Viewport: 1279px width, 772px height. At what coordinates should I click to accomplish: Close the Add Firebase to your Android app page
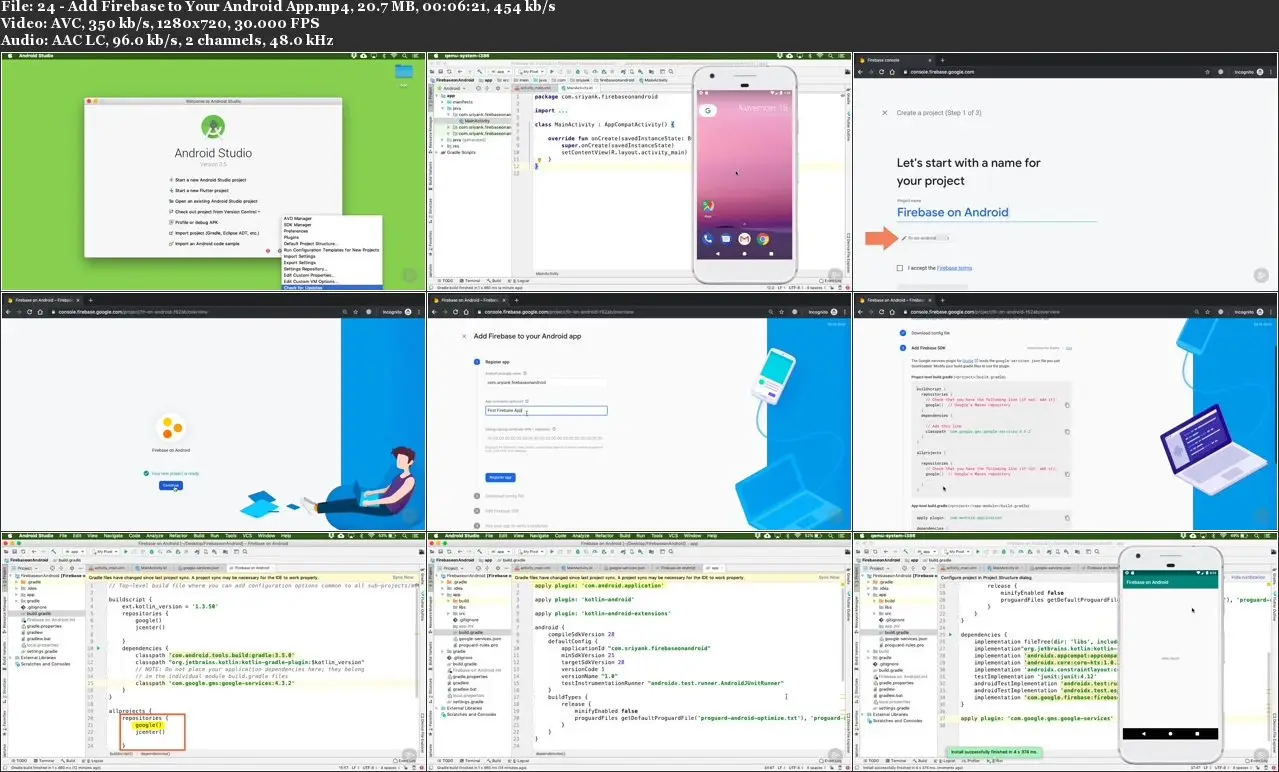click(463, 337)
